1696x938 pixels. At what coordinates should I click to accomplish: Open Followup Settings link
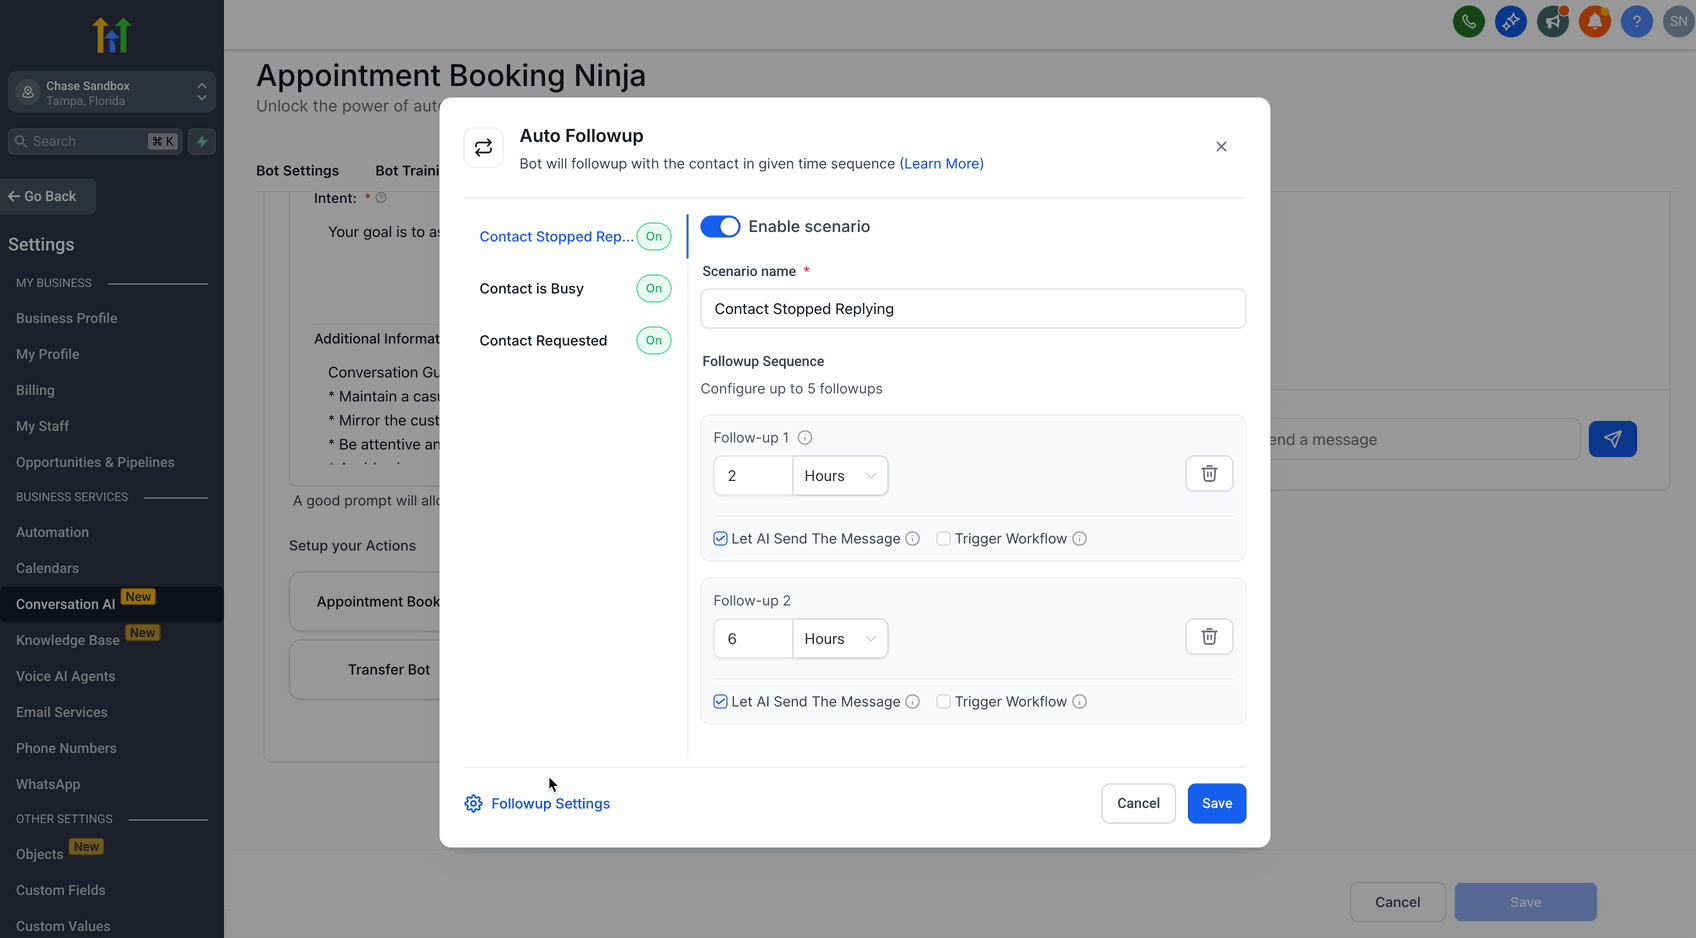point(550,804)
